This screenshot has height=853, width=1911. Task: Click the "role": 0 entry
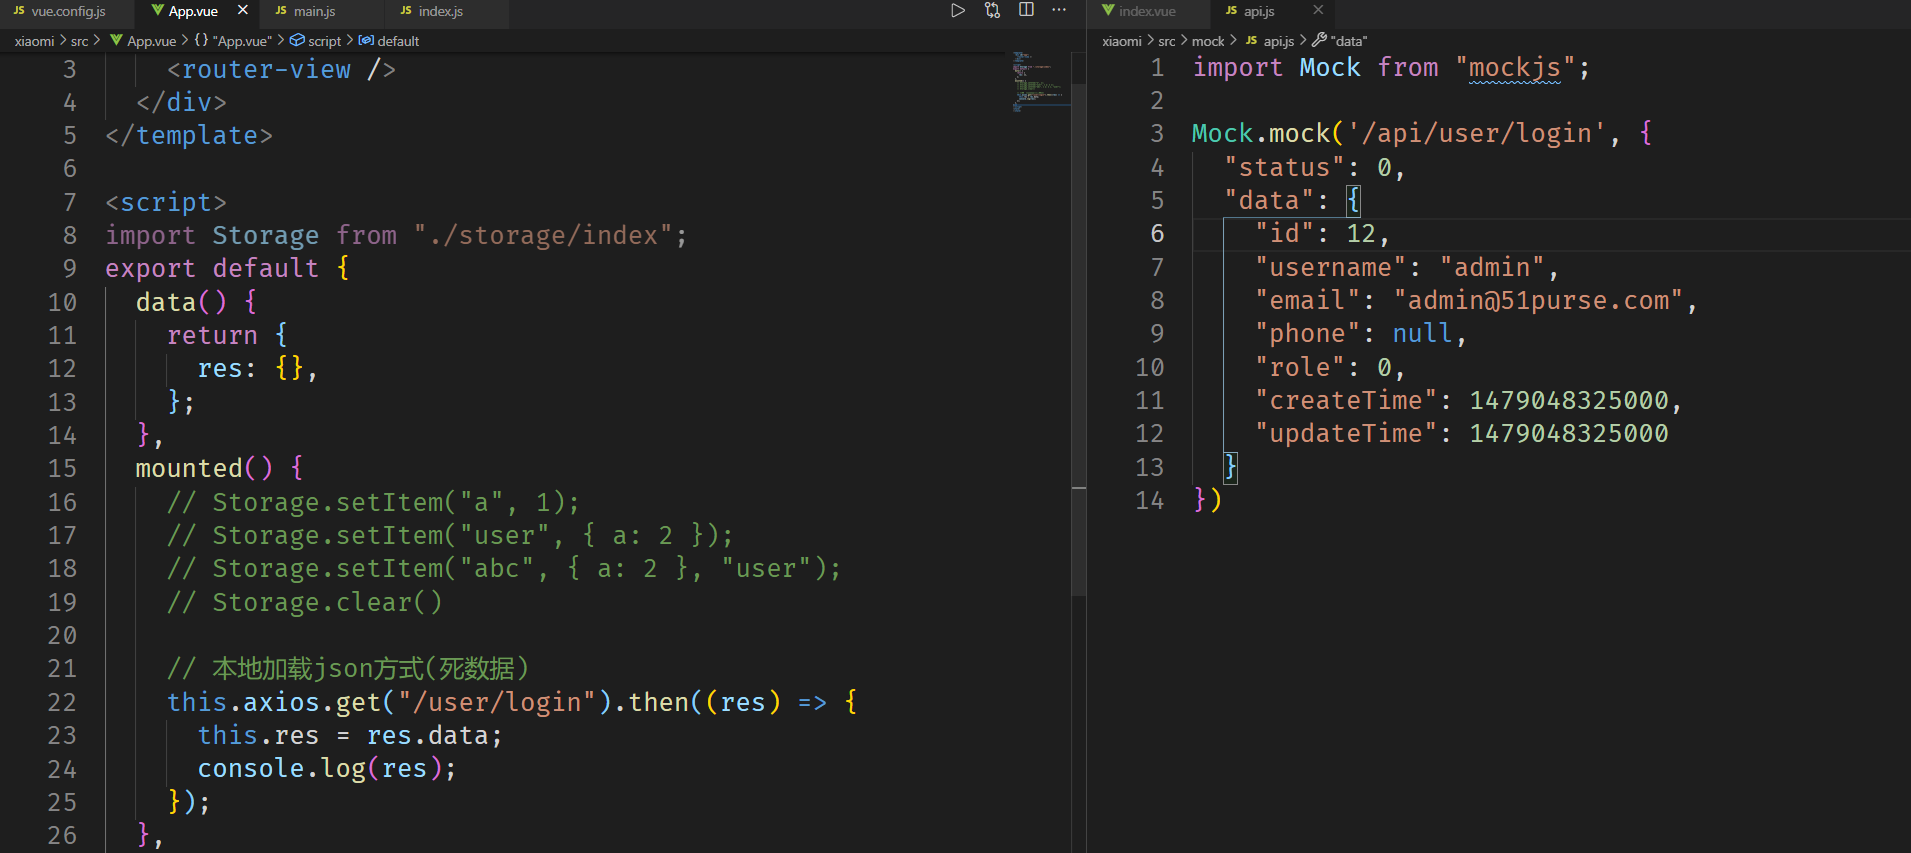pyautogui.click(x=1330, y=367)
